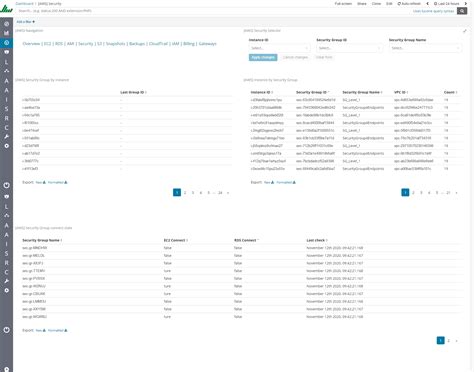Open Overview in AWS navigation
474x372 pixels.
coord(31,44)
